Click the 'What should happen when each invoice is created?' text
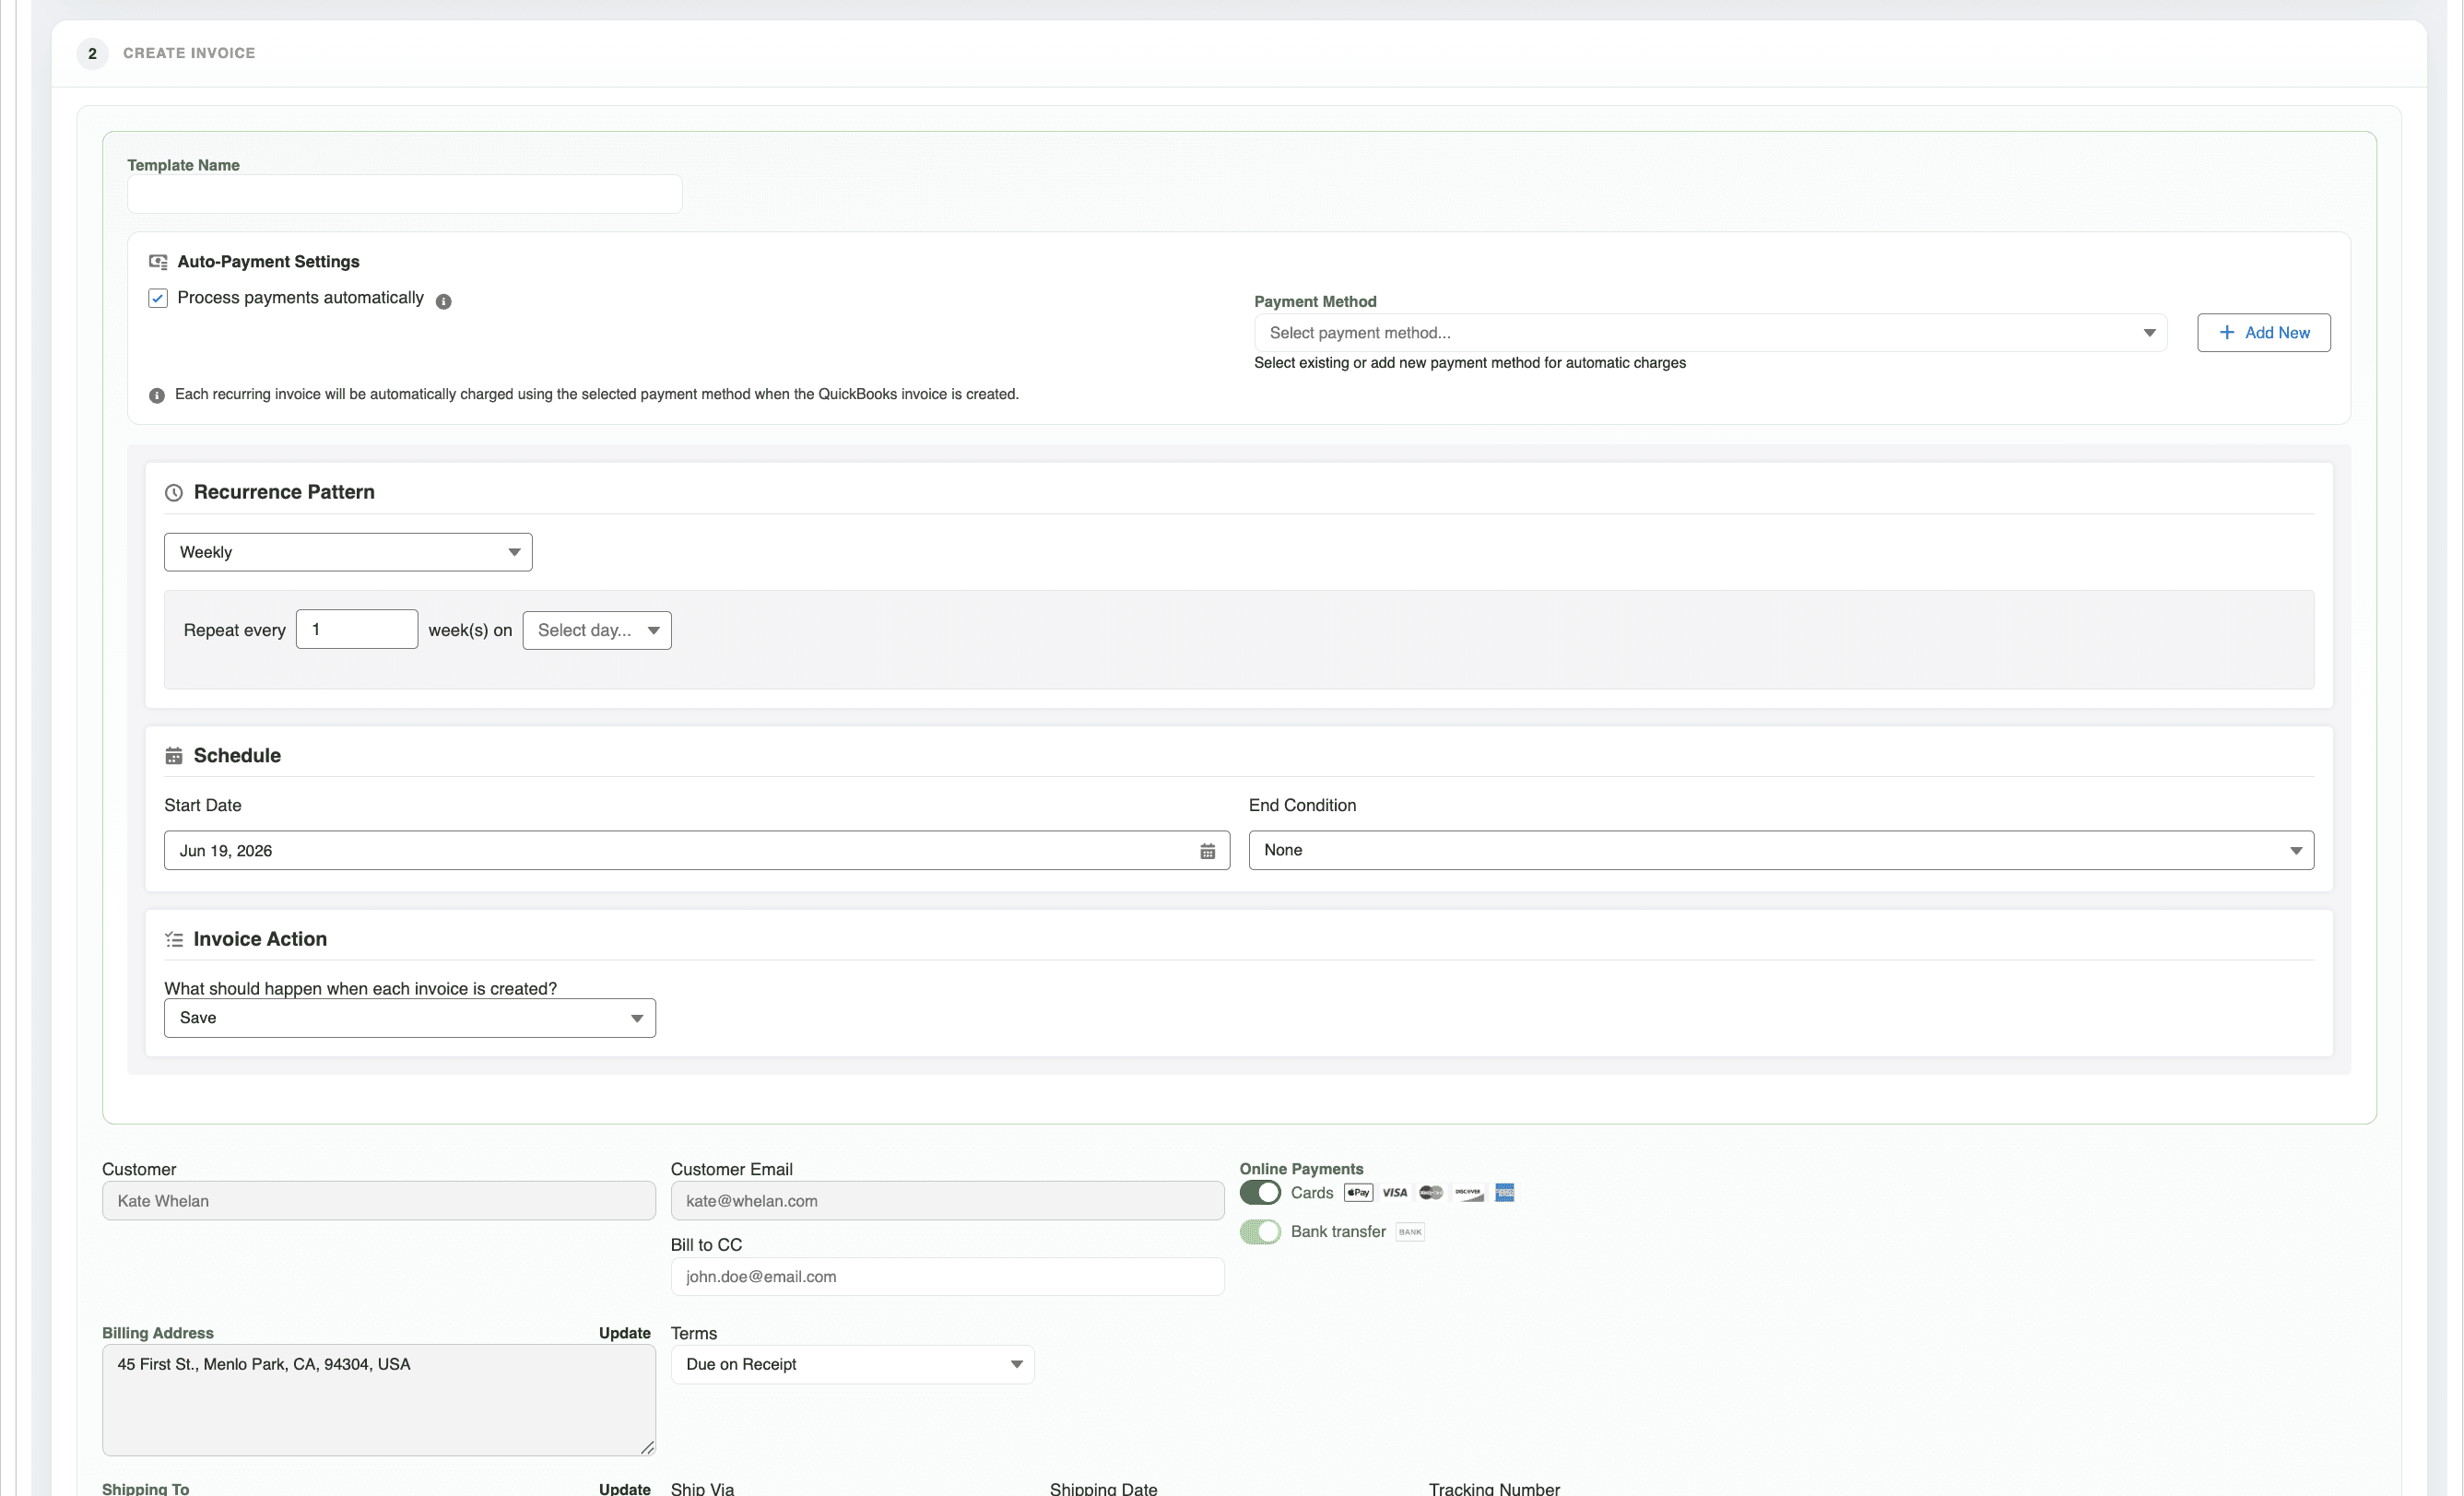The width and height of the screenshot is (2464, 1496). click(x=360, y=988)
